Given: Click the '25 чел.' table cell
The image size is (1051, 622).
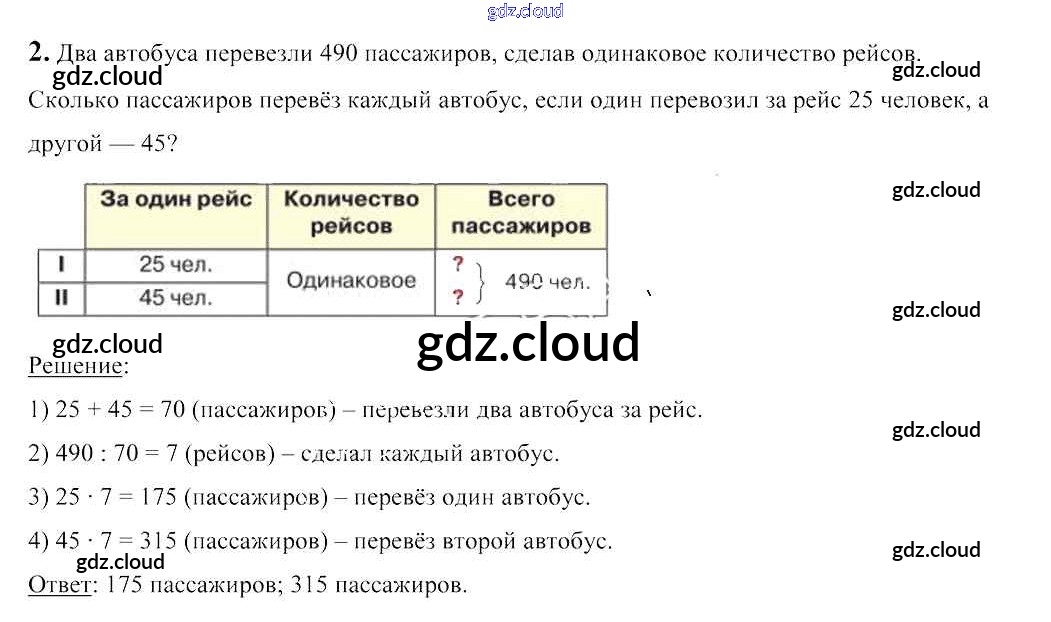Looking at the screenshot, I should 176,265.
